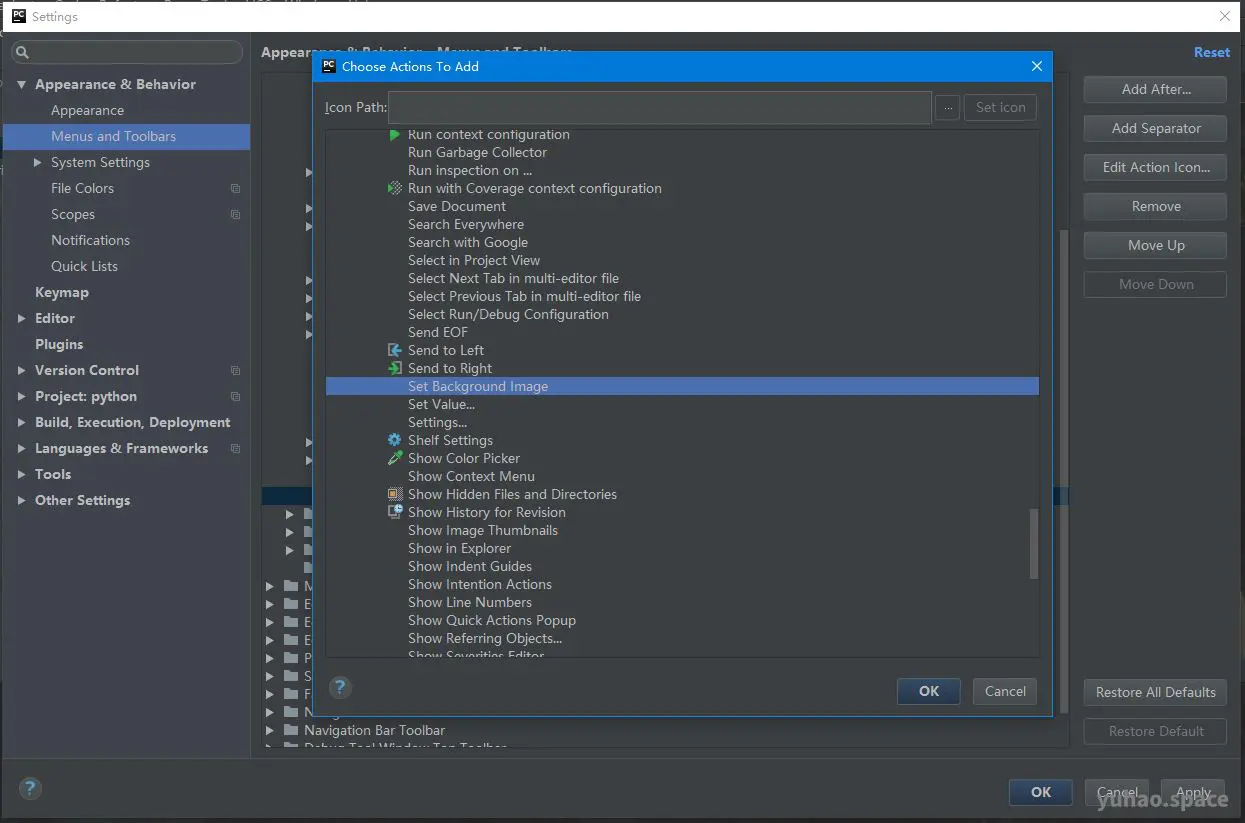The image size is (1245, 823).
Task: Expand the Other Settings section
Action: pyautogui.click(x=21, y=500)
